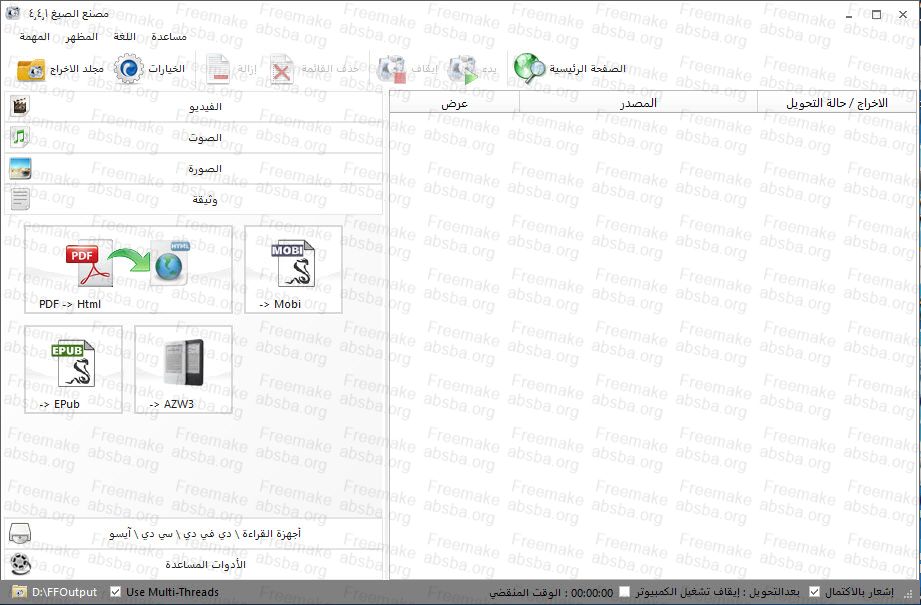Minimize the Format Factory window
This screenshot has width=921, height=605.
click(849, 14)
